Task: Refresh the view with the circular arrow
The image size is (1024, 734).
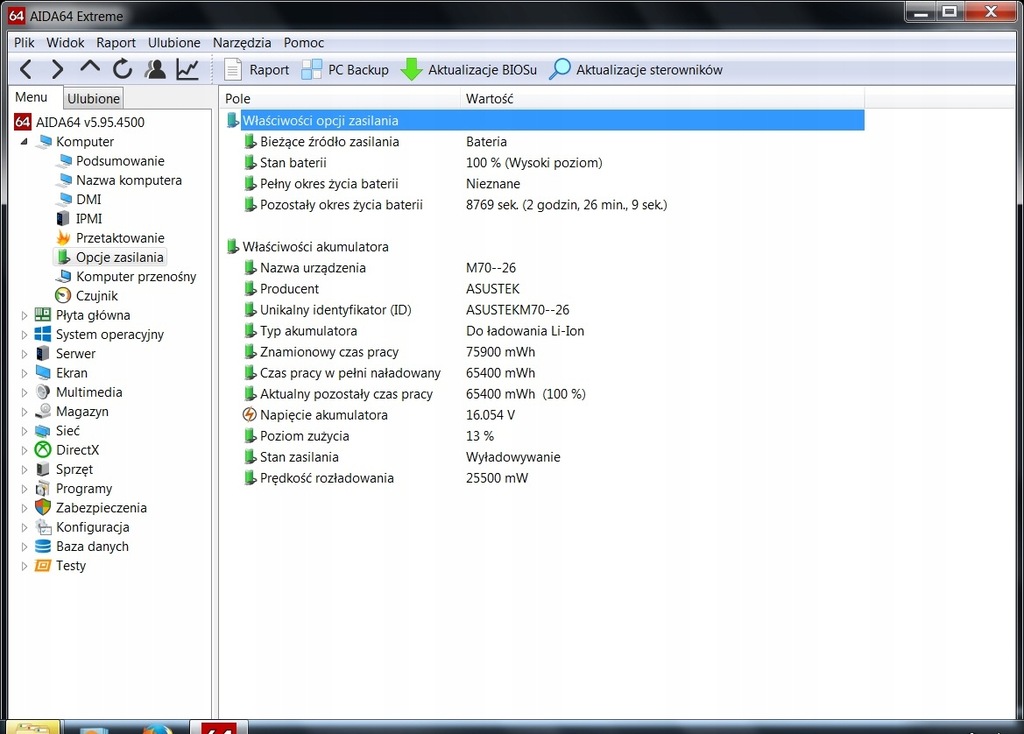Action: click(x=122, y=69)
